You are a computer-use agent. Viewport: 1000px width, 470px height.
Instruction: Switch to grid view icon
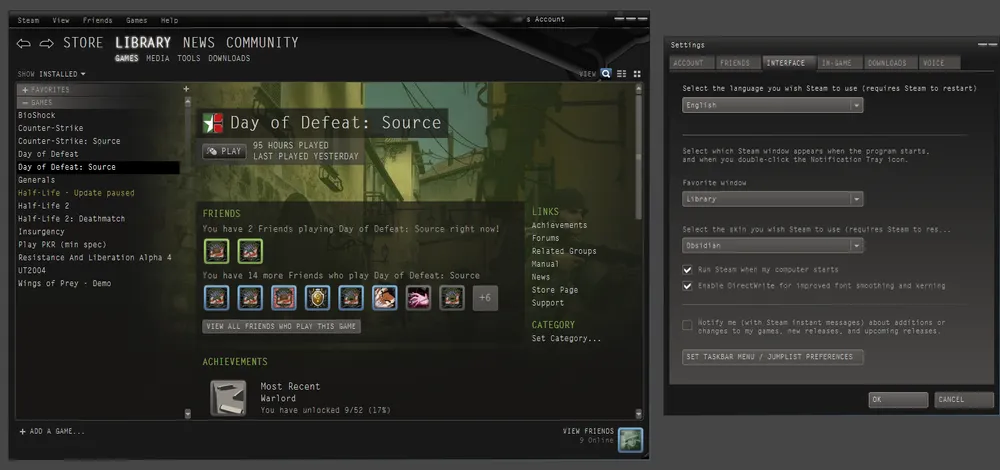(636, 74)
